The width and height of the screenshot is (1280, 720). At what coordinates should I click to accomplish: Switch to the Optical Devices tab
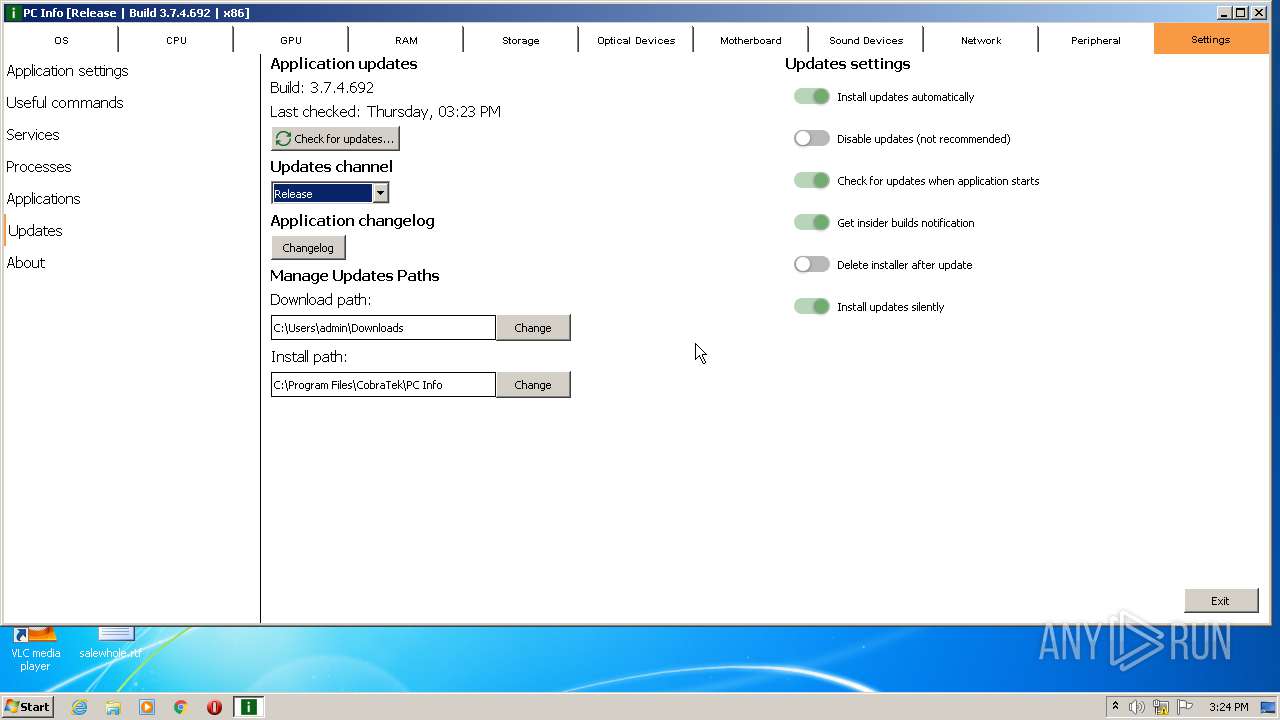tap(636, 40)
